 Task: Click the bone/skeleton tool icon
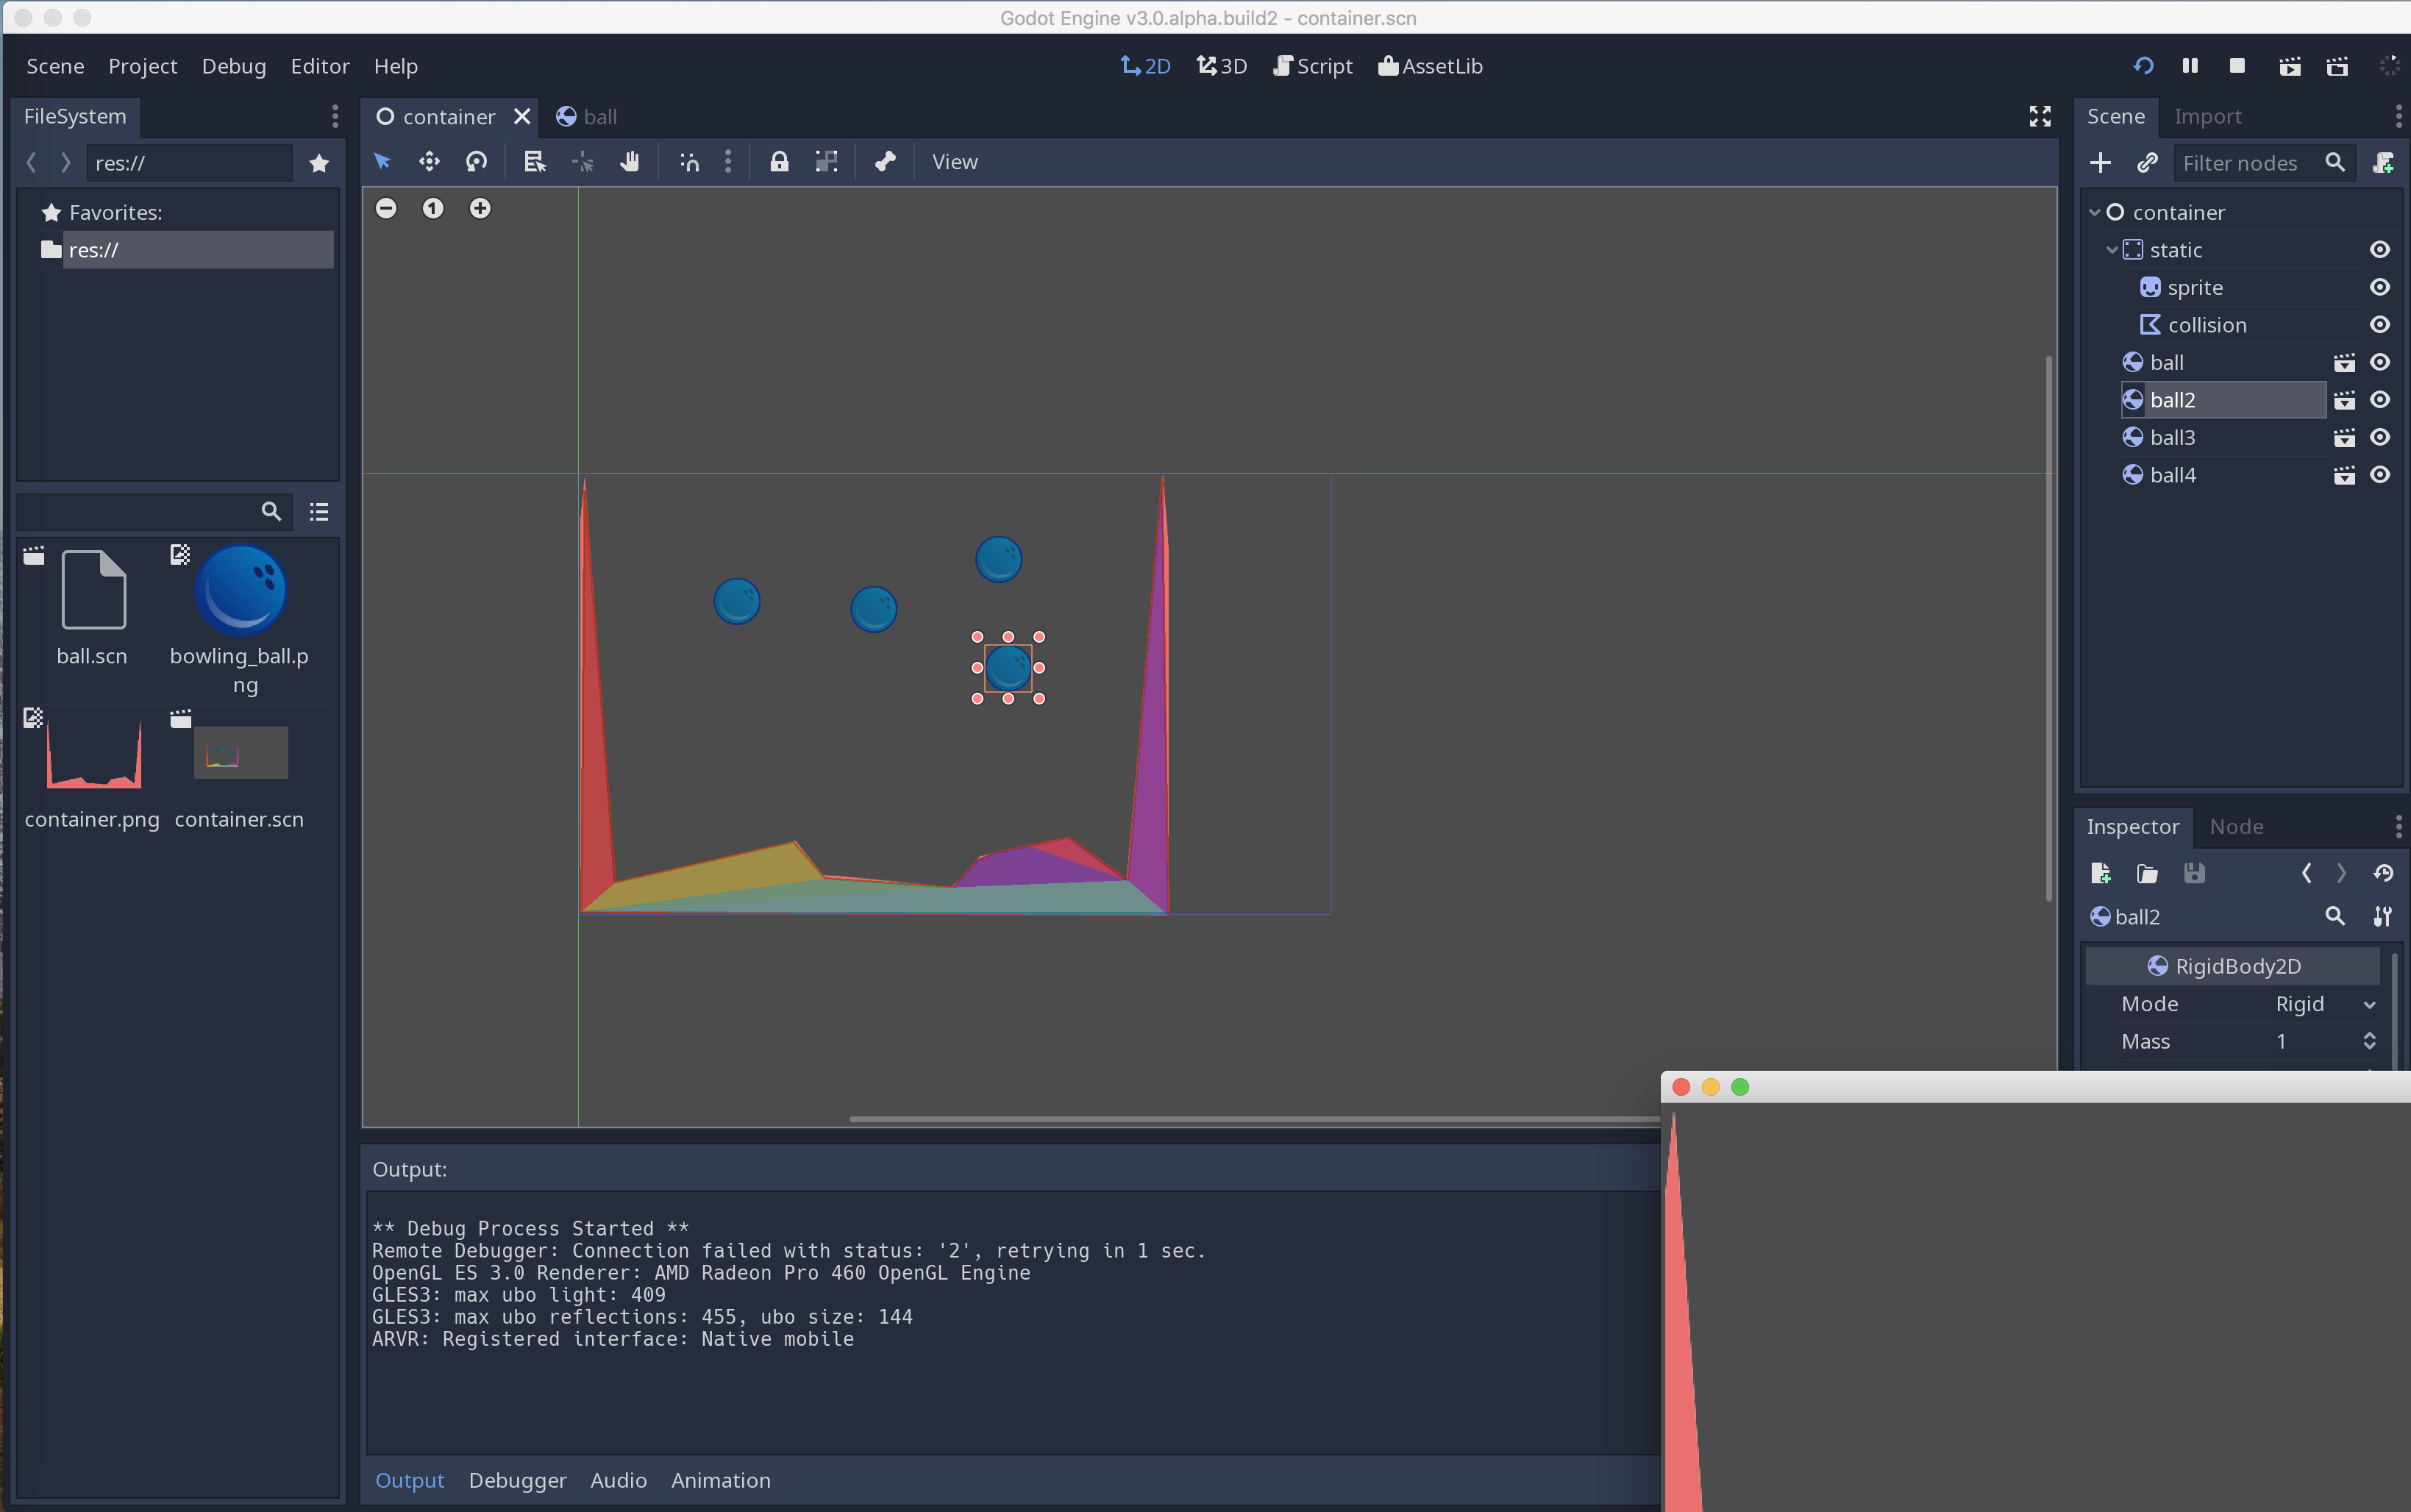pyautogui.click(x=885, y=161)
